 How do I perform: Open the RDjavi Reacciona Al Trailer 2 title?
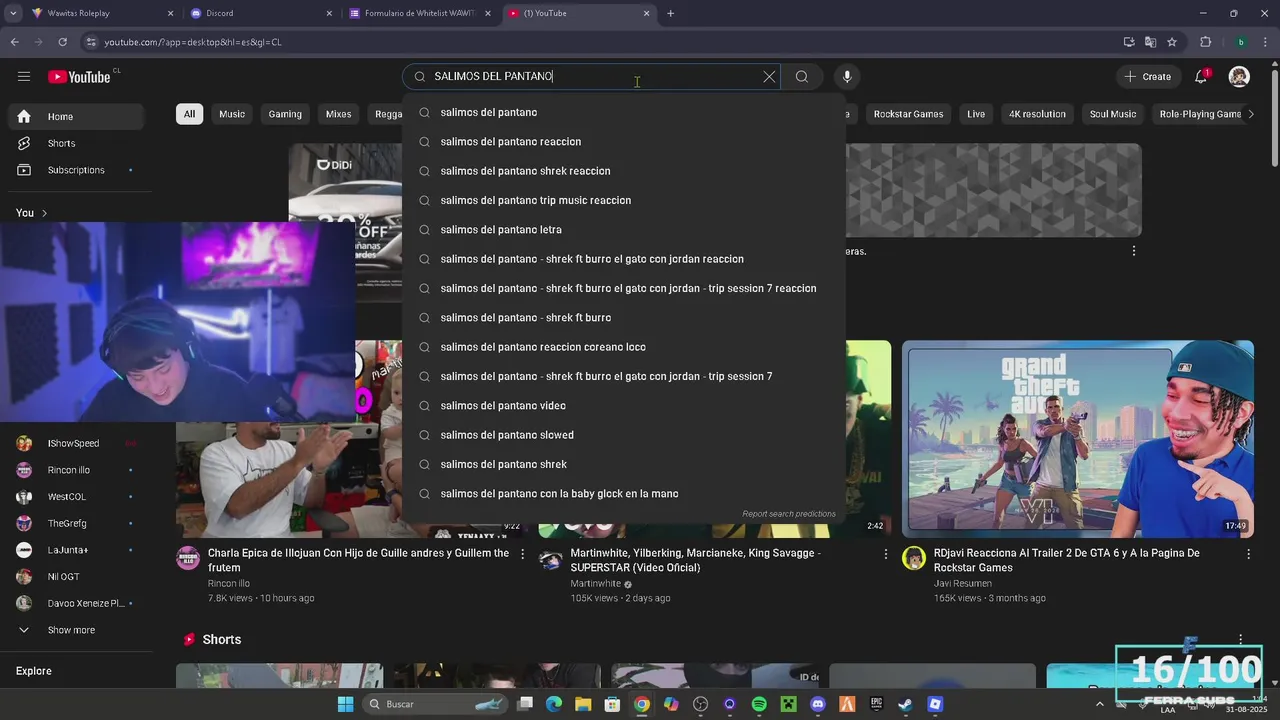(x=1066, y=560)
